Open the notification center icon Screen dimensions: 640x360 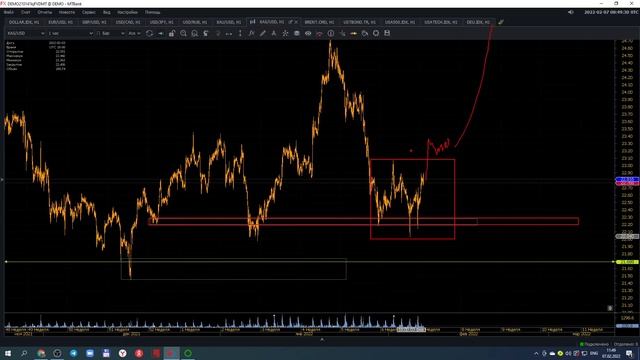click(629, 353)
